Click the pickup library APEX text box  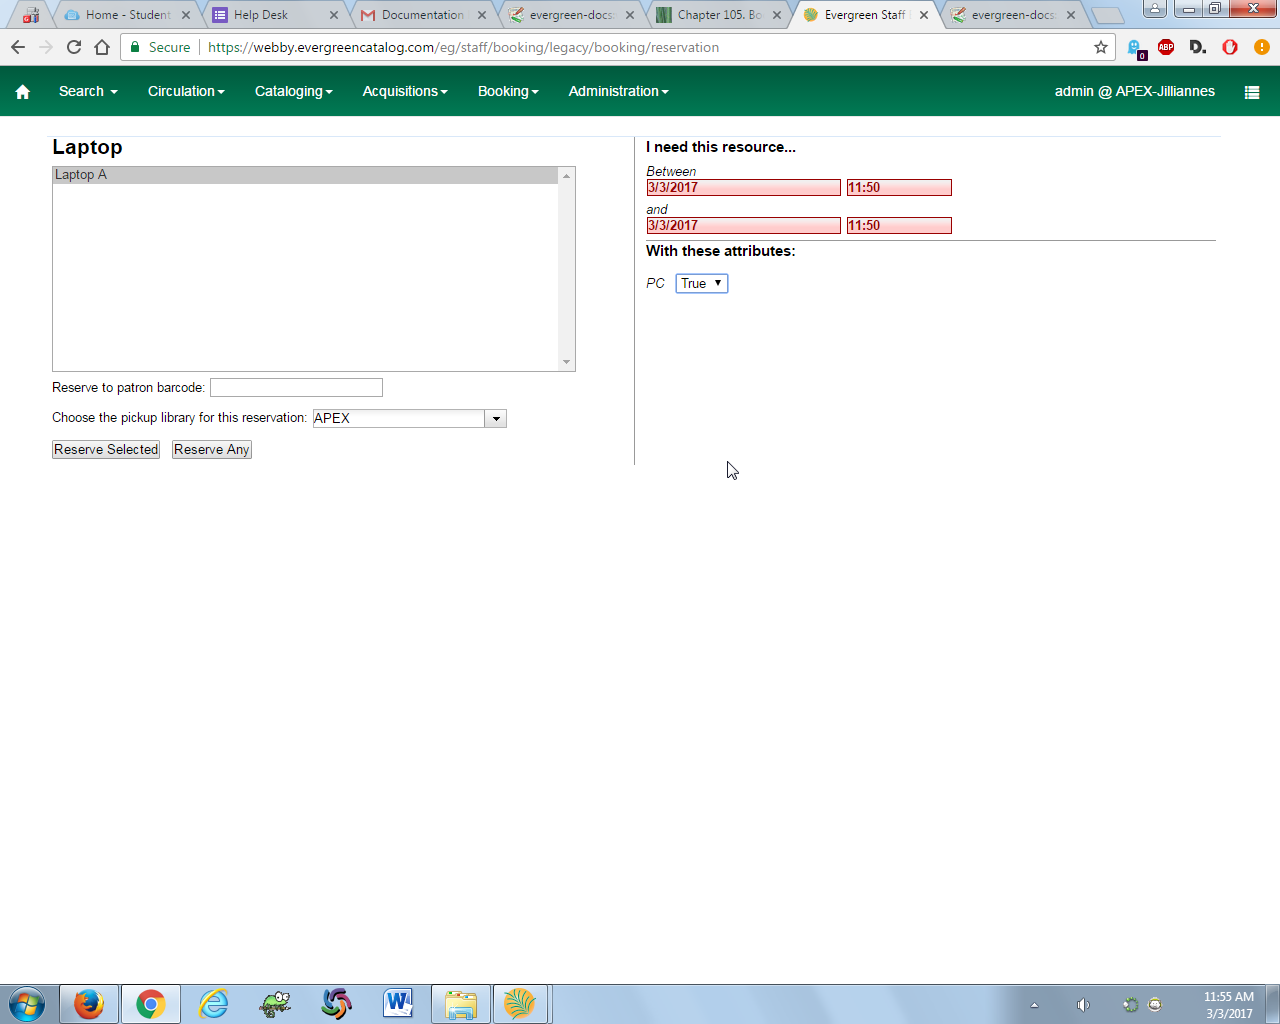tap(399, 418)
